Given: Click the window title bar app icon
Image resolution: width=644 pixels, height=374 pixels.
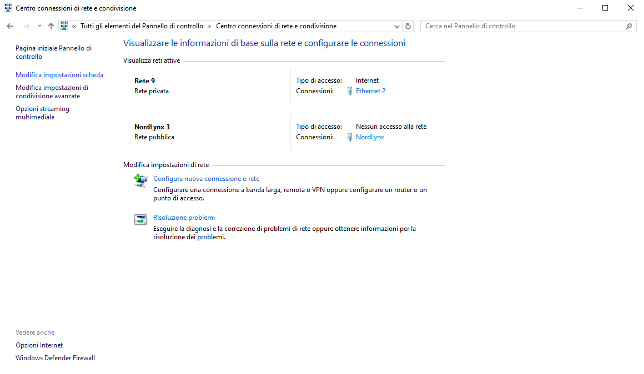Looking at the screenshot, I should (x=8, y=8).
